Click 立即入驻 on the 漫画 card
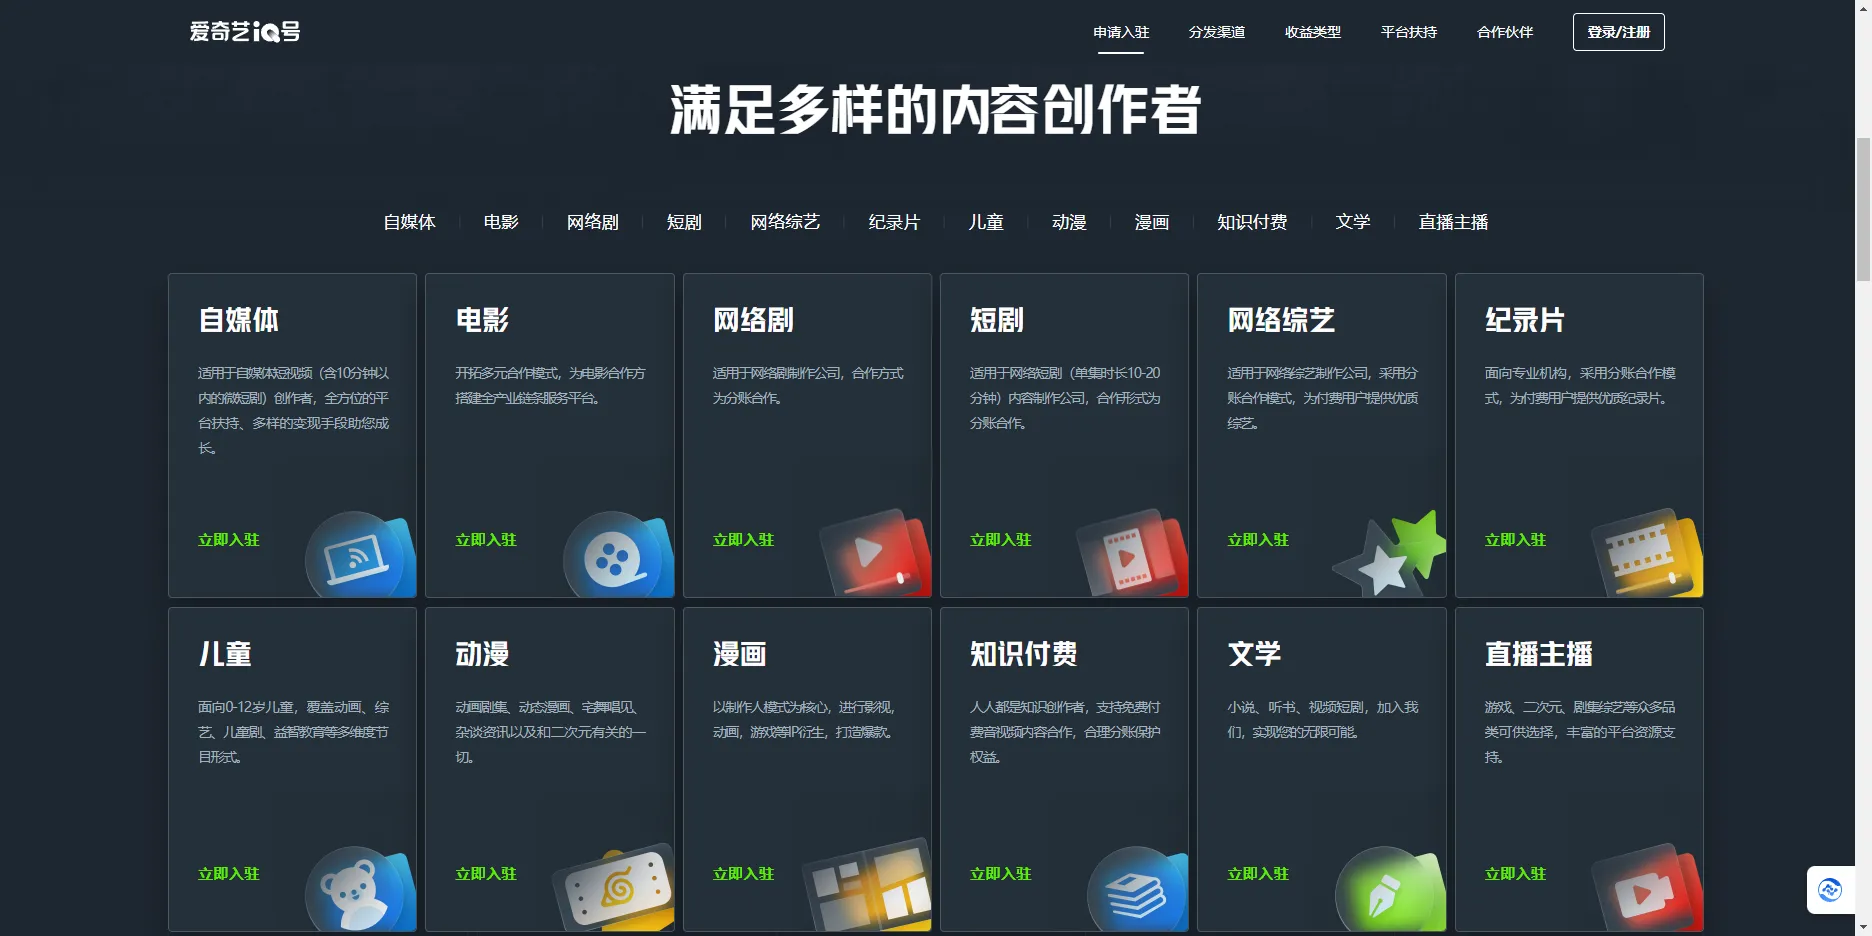Viewport: 1872px width, 936px height. [x=743, y=874]
